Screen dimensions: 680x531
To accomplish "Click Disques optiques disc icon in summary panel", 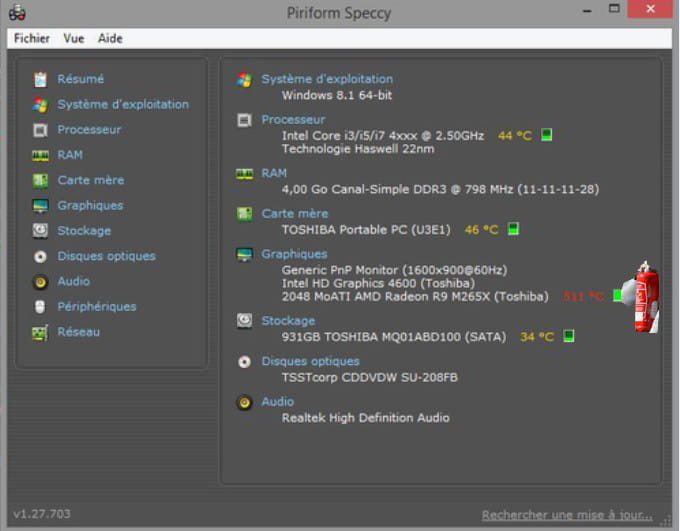I will click(x=244, y=361).
